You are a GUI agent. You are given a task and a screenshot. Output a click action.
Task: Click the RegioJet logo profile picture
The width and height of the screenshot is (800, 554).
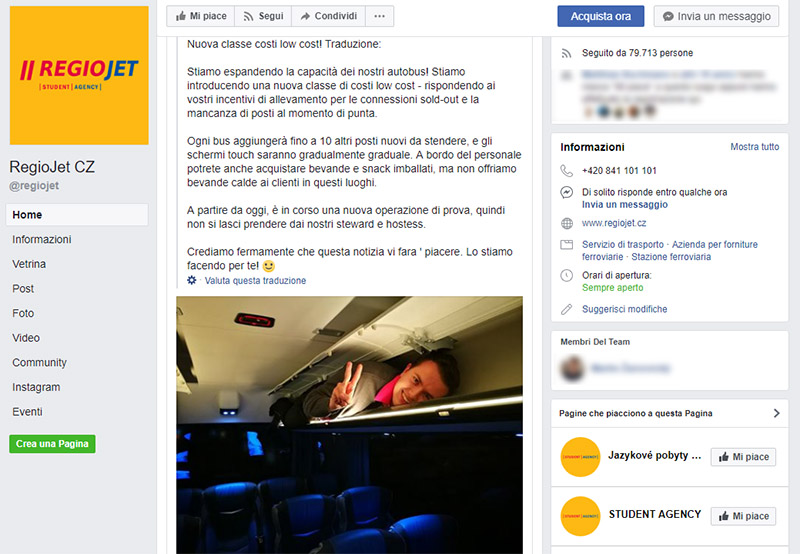click(x=79, y=75)
